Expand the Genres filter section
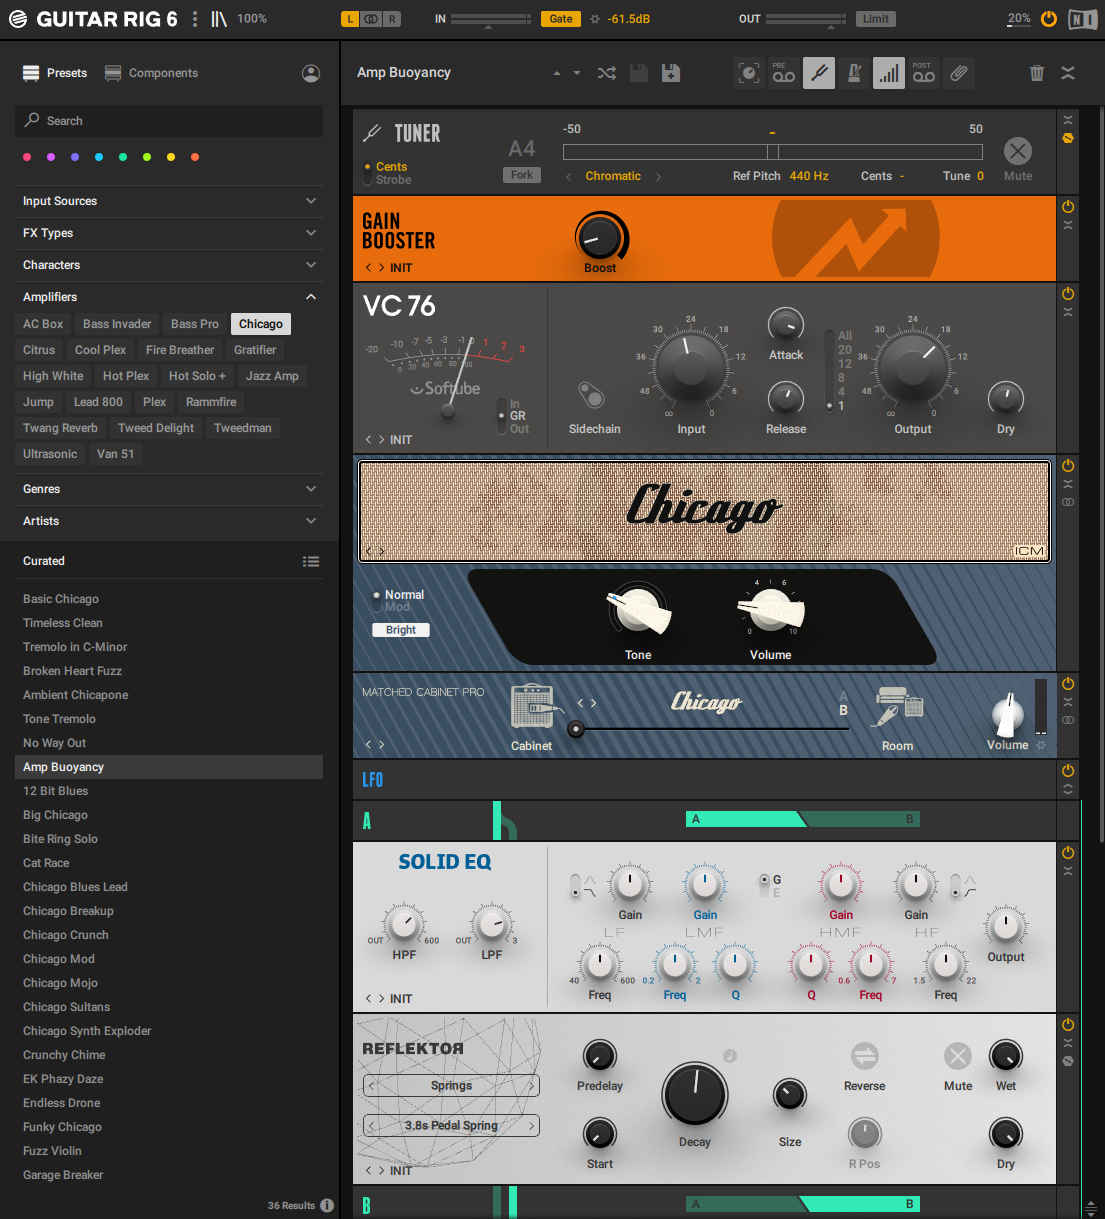 [168, 489]
